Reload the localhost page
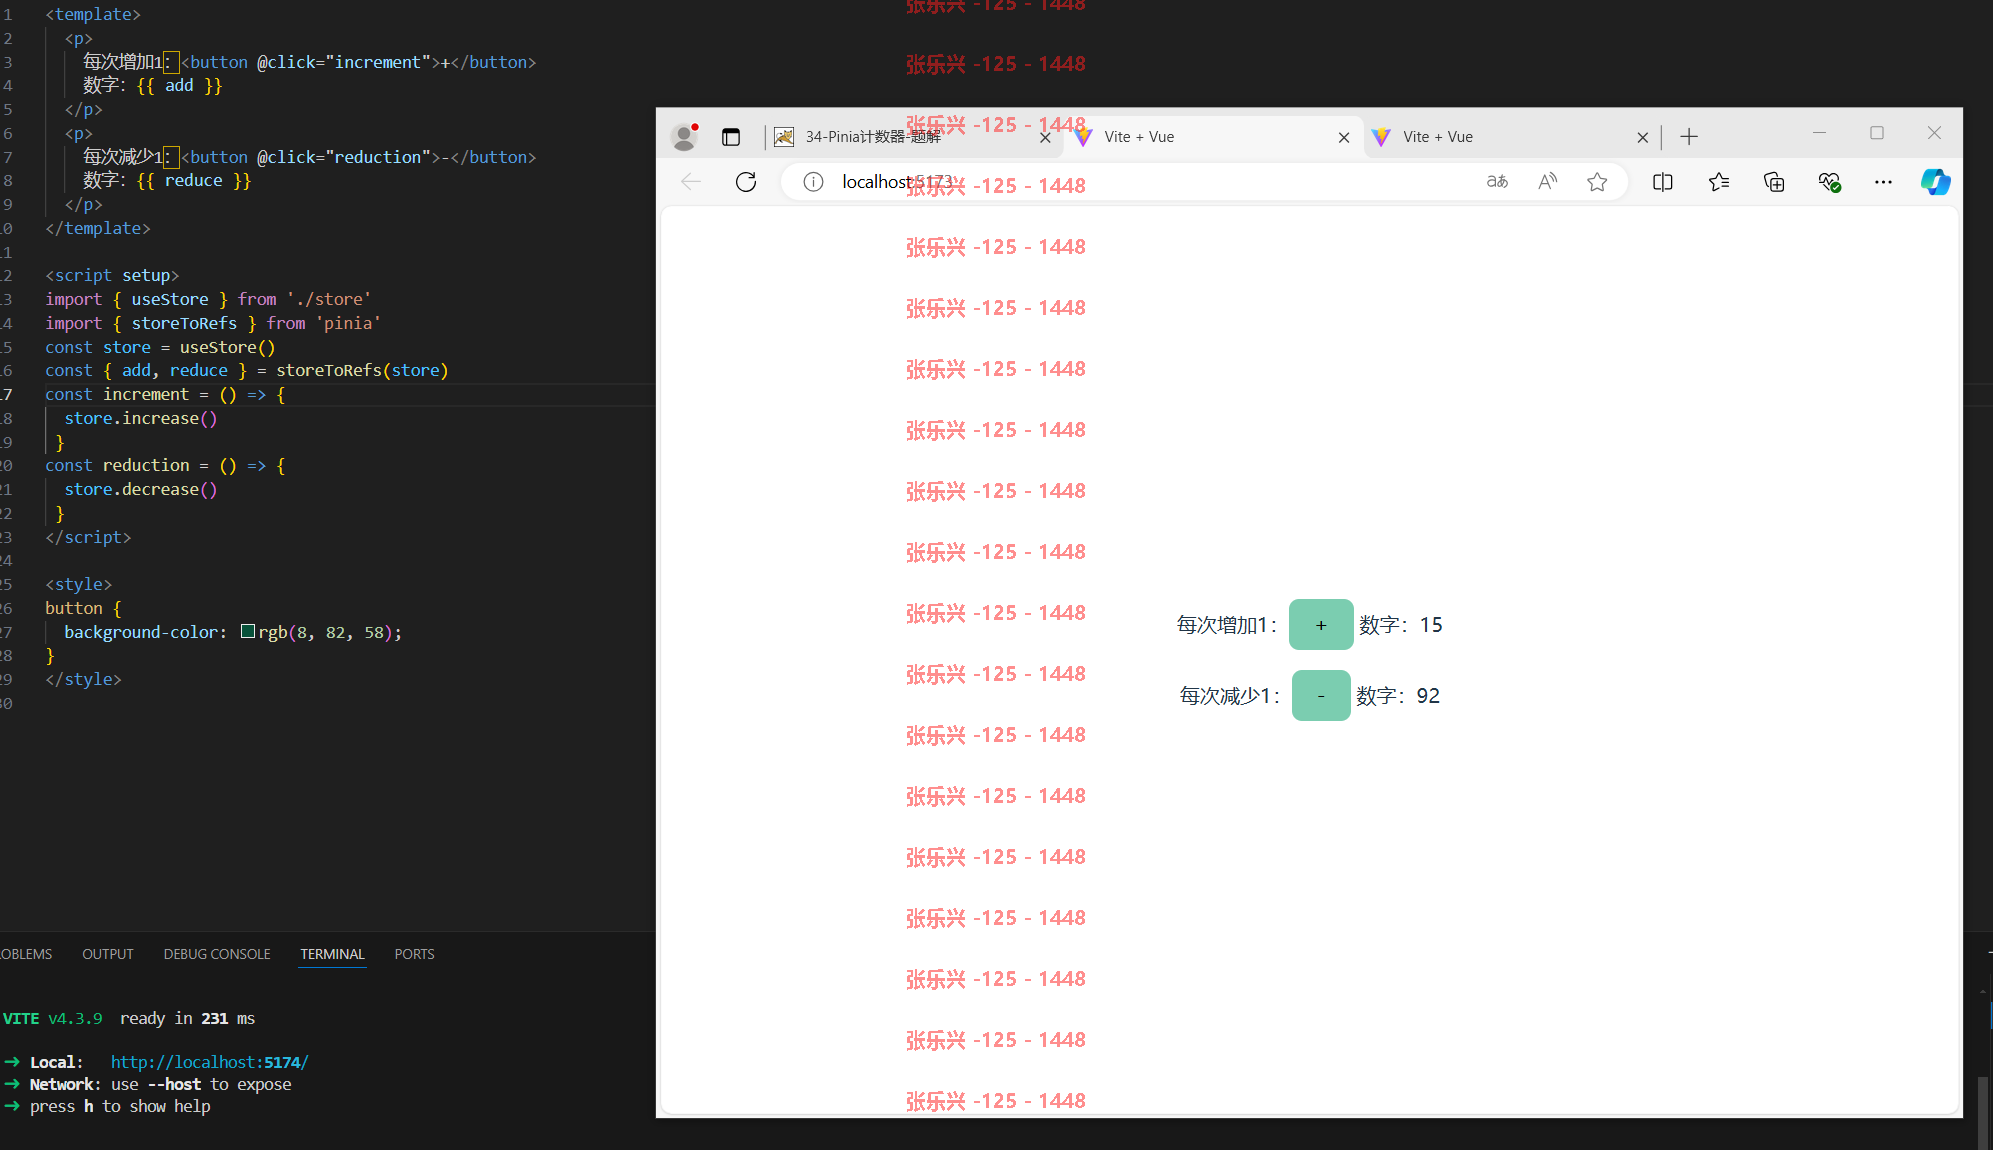 click(746, 182)
